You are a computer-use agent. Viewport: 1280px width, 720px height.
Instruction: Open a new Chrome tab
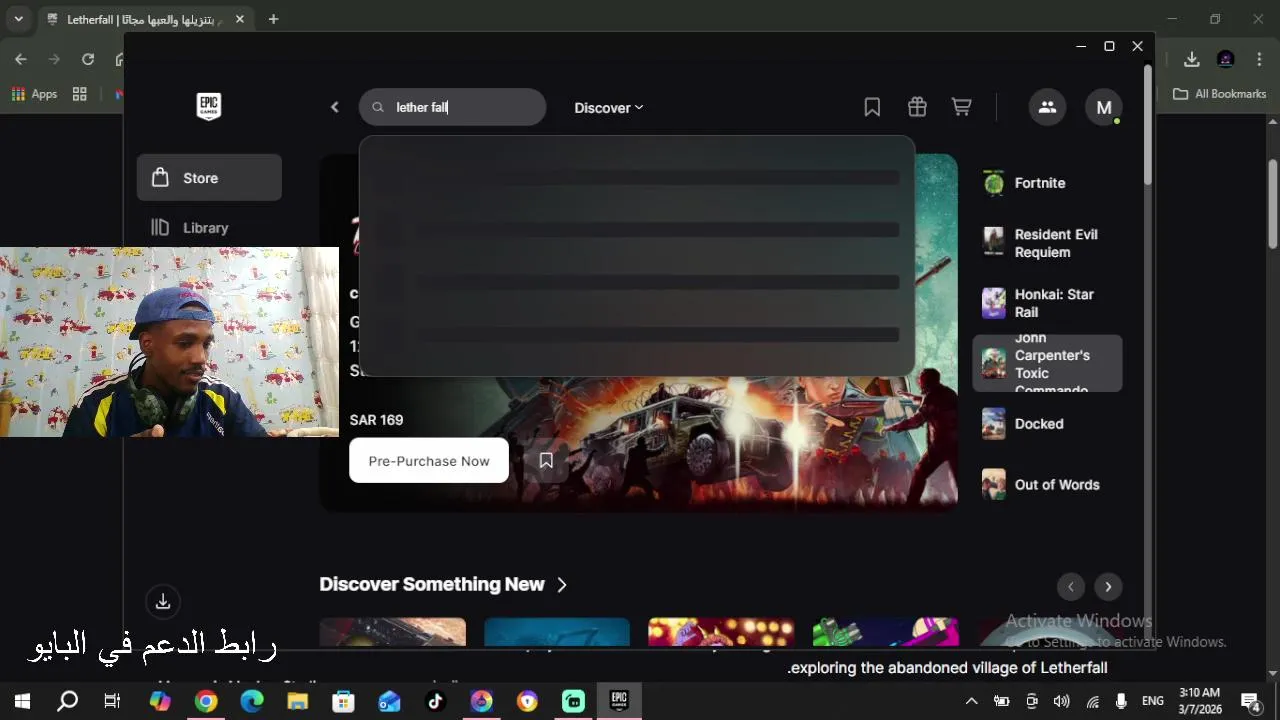(x=273, y=19)
